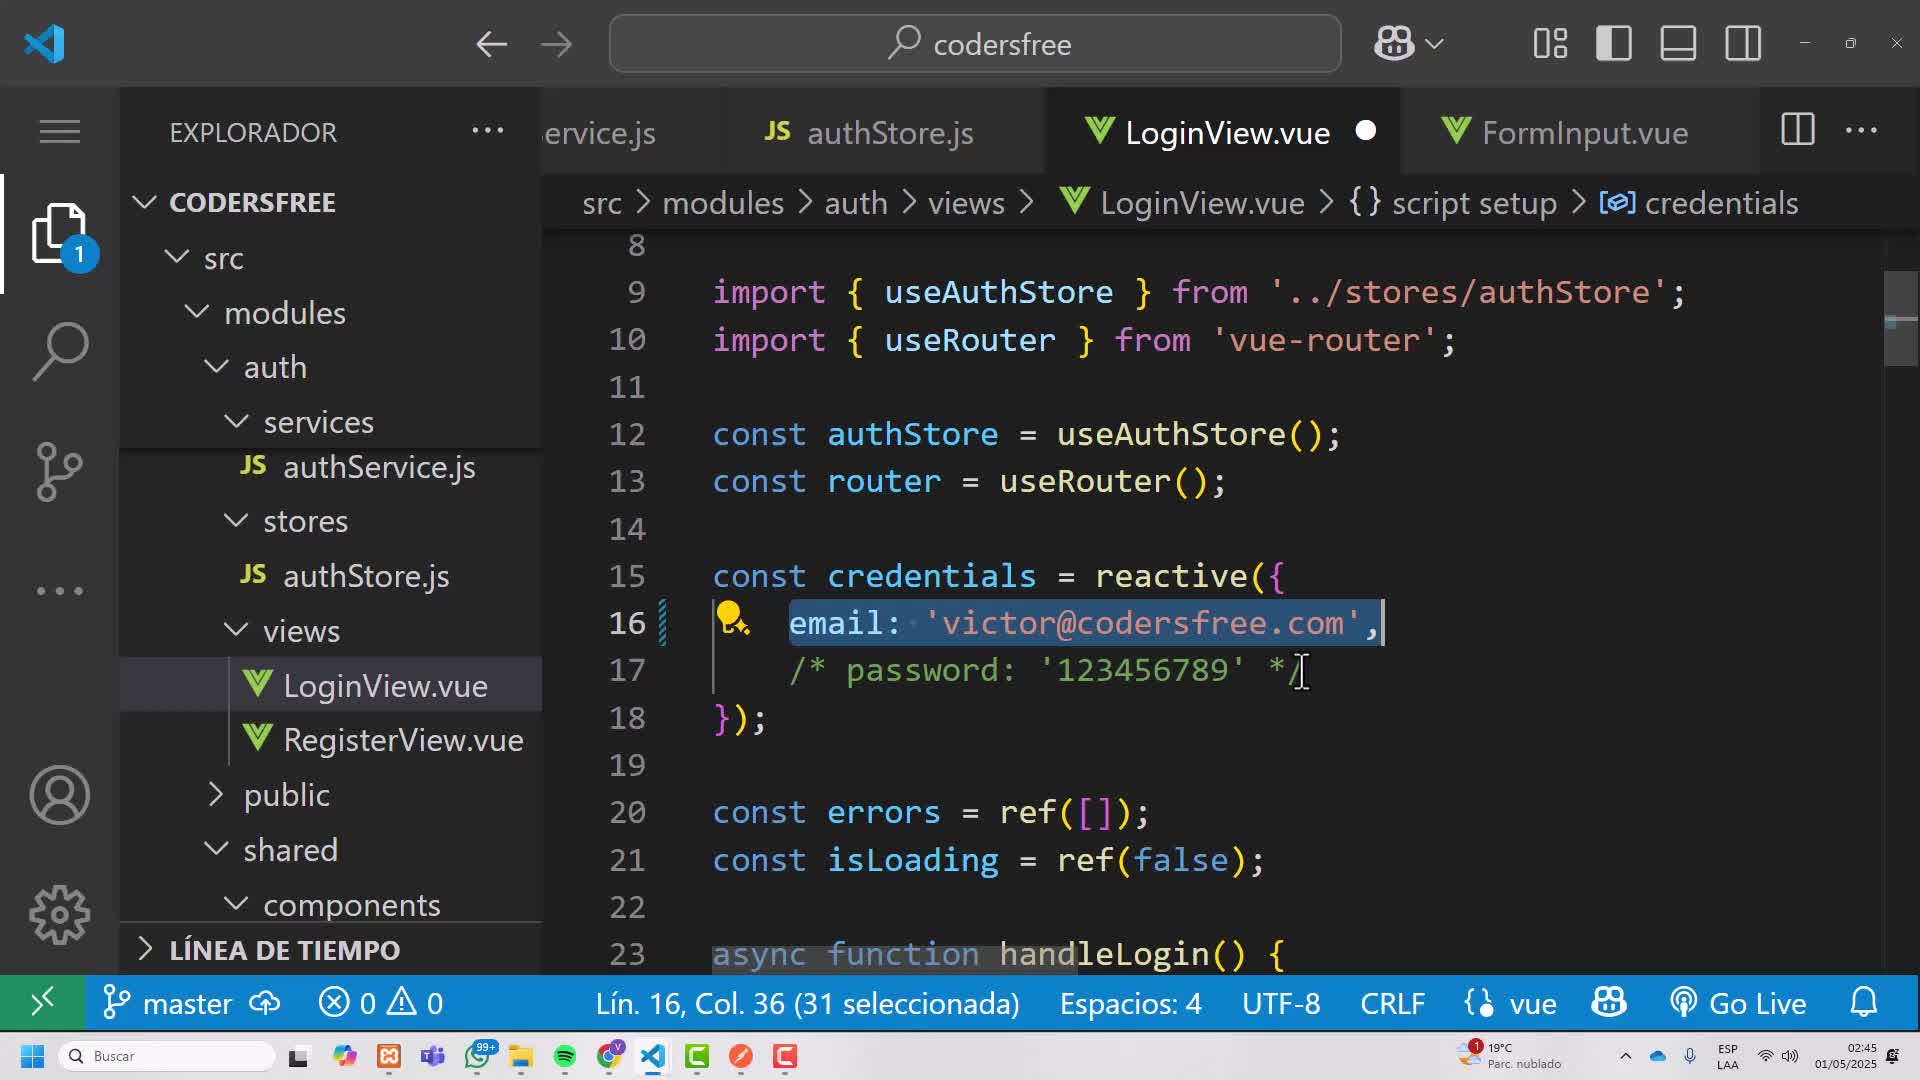Change encoding UTF-8
Screen dimensions: 1920x1080
[x=1281, y=1003]
